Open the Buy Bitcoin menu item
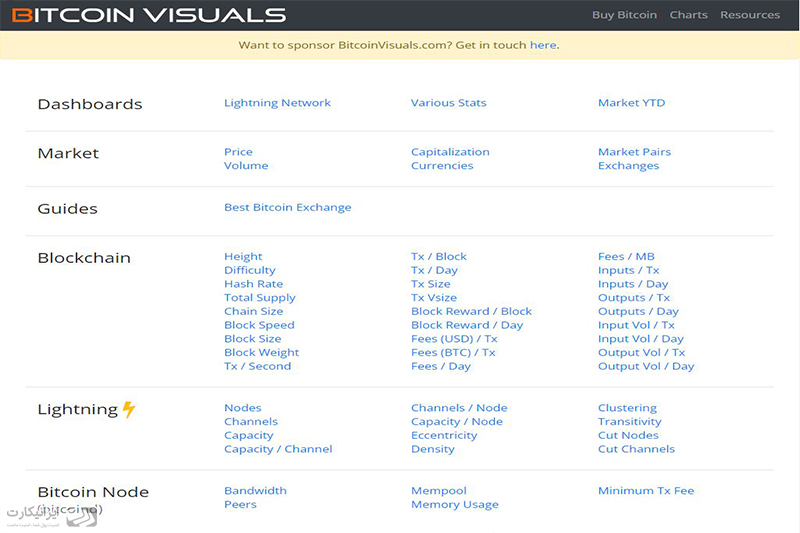 (624, 15)
